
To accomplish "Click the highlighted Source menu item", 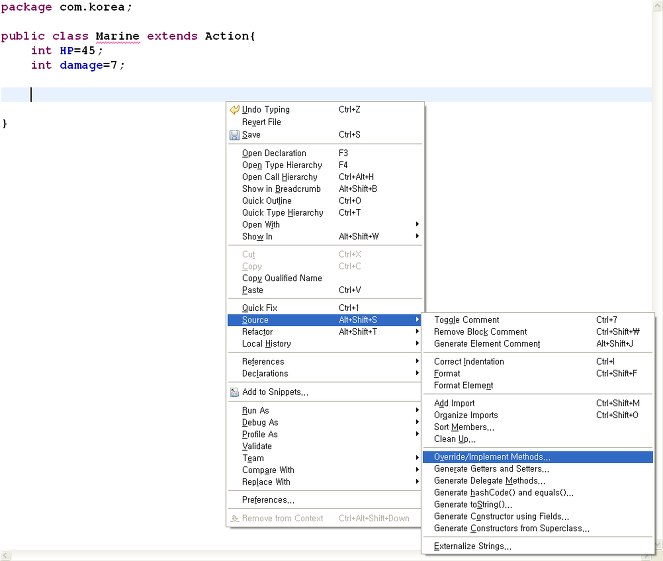I will (325, 320).
